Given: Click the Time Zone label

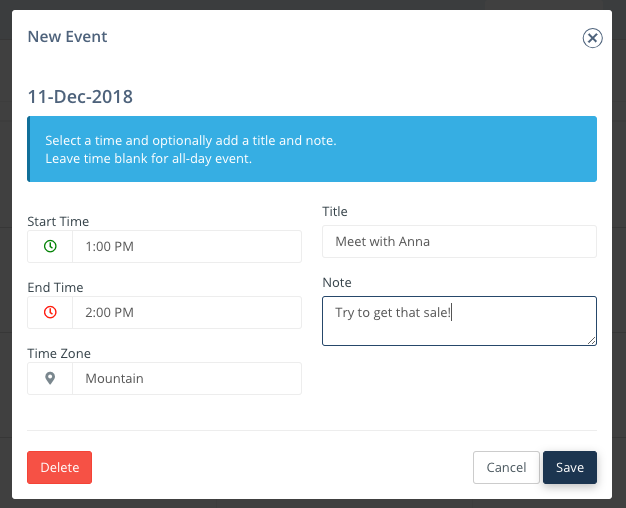Looking at the screenshot, I should coord(59,353).
